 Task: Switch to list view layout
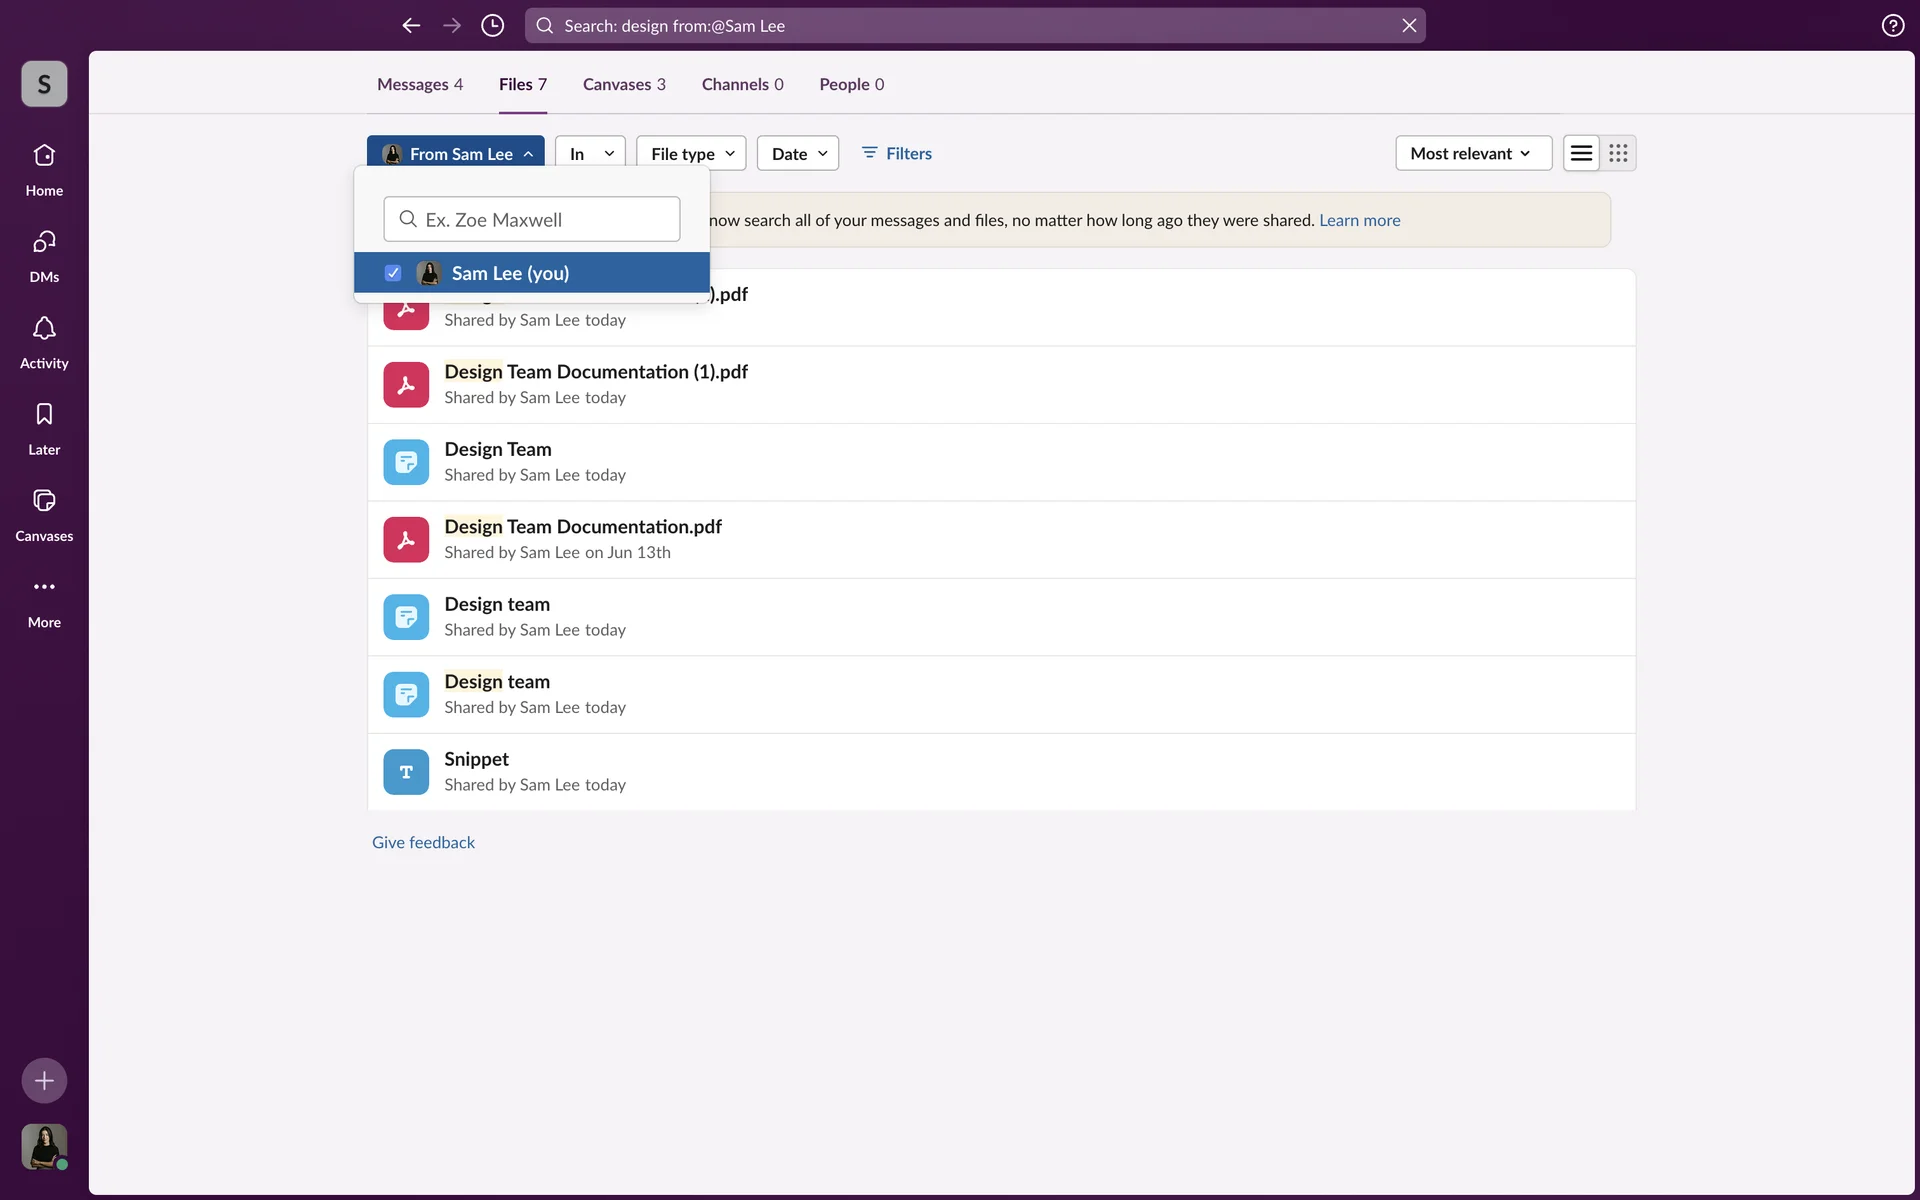1581,153
